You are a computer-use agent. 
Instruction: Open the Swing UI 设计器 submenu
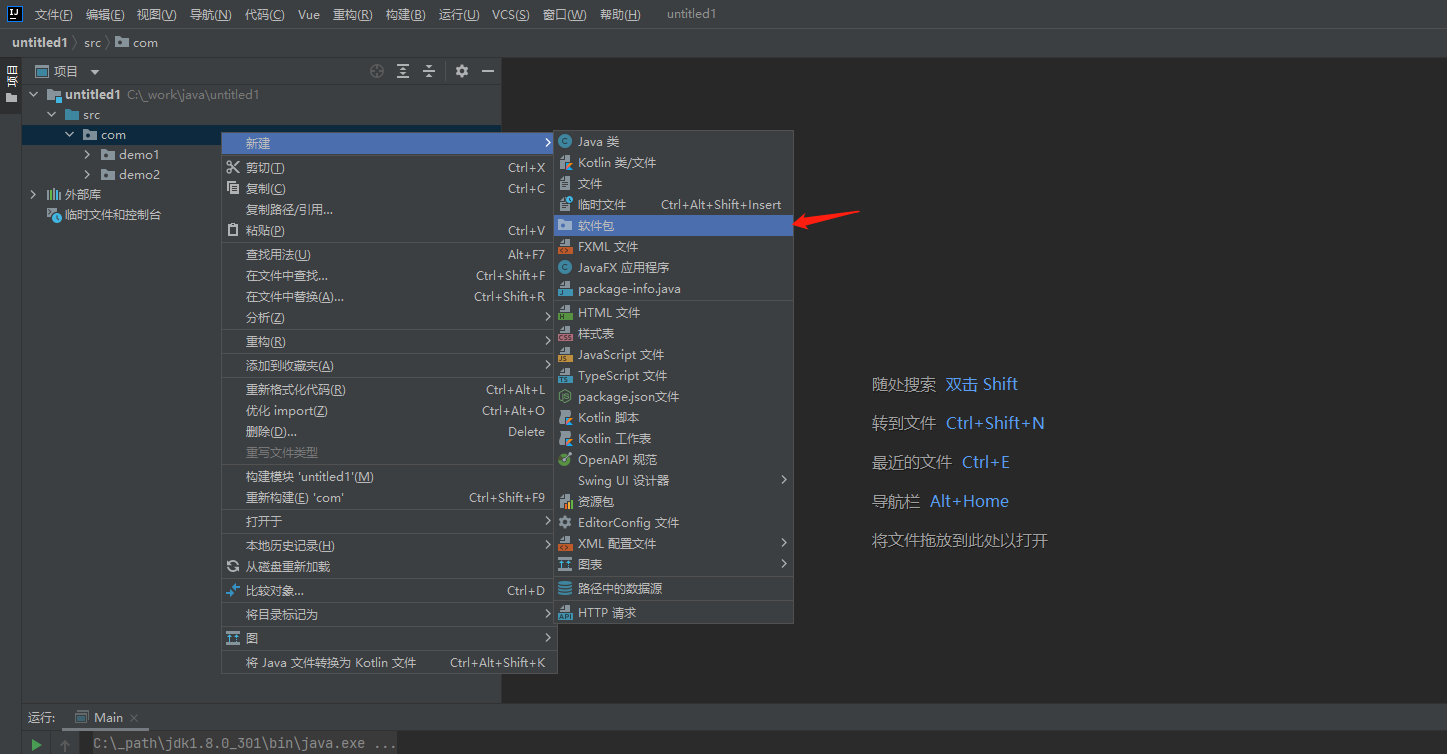point(673,481)
